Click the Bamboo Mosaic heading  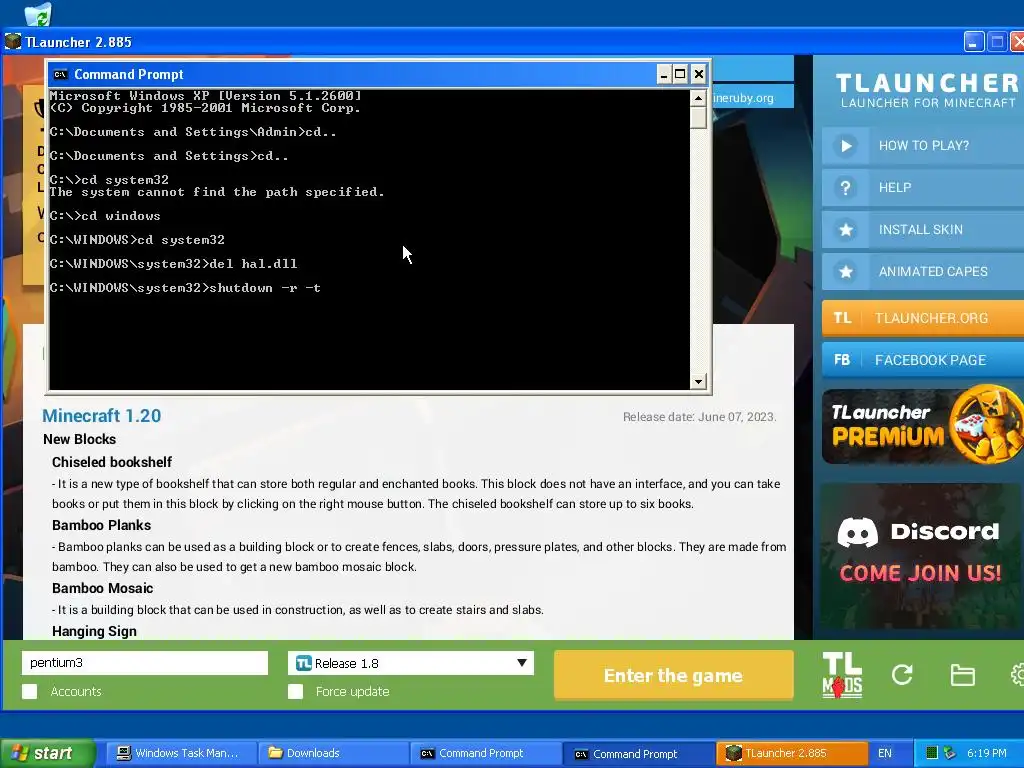tap(103, 588)
